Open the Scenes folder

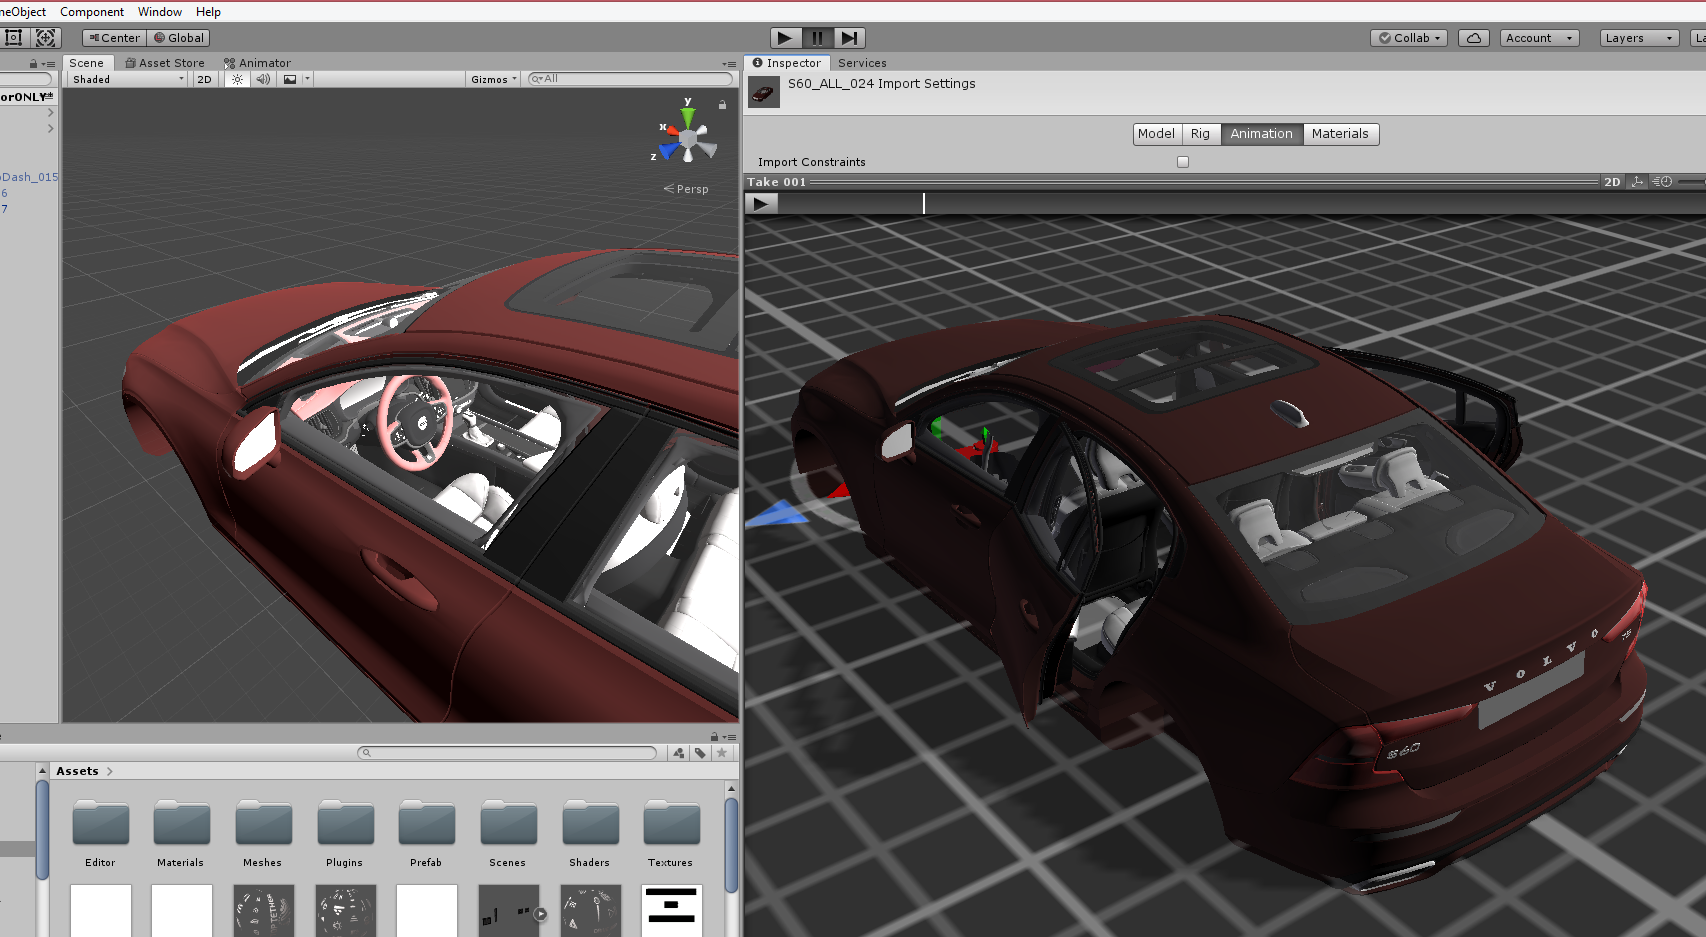tap(508, 833)
